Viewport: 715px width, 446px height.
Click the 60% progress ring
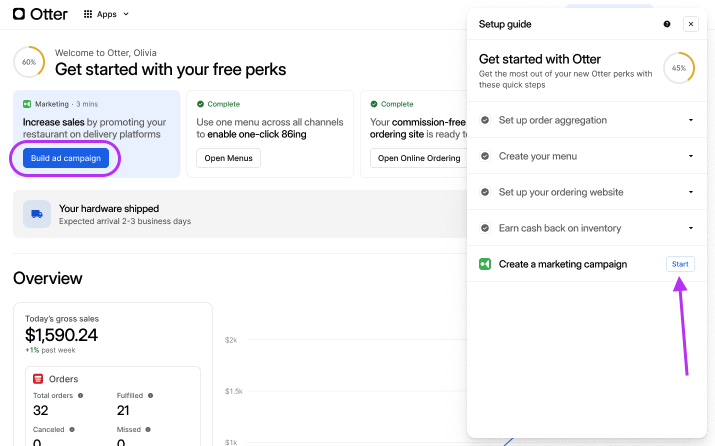tap(29, 62)
